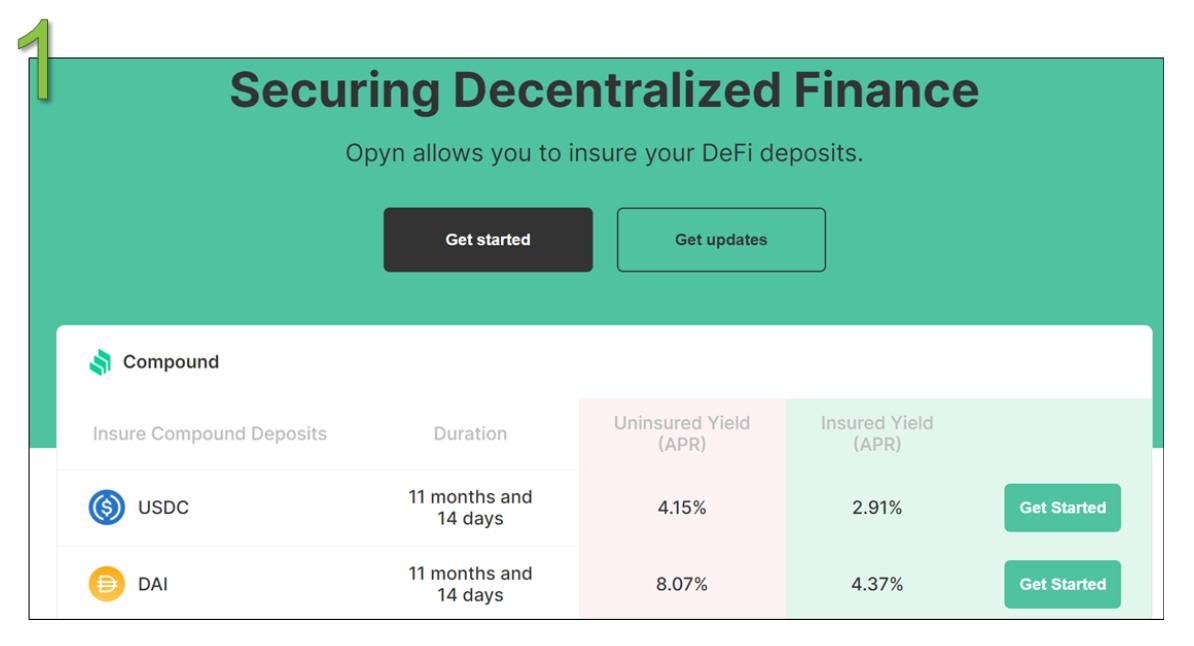
Task: Click the Uninsured Yield (APR) header
Action: pyautogui.click(x=682, y=434)
